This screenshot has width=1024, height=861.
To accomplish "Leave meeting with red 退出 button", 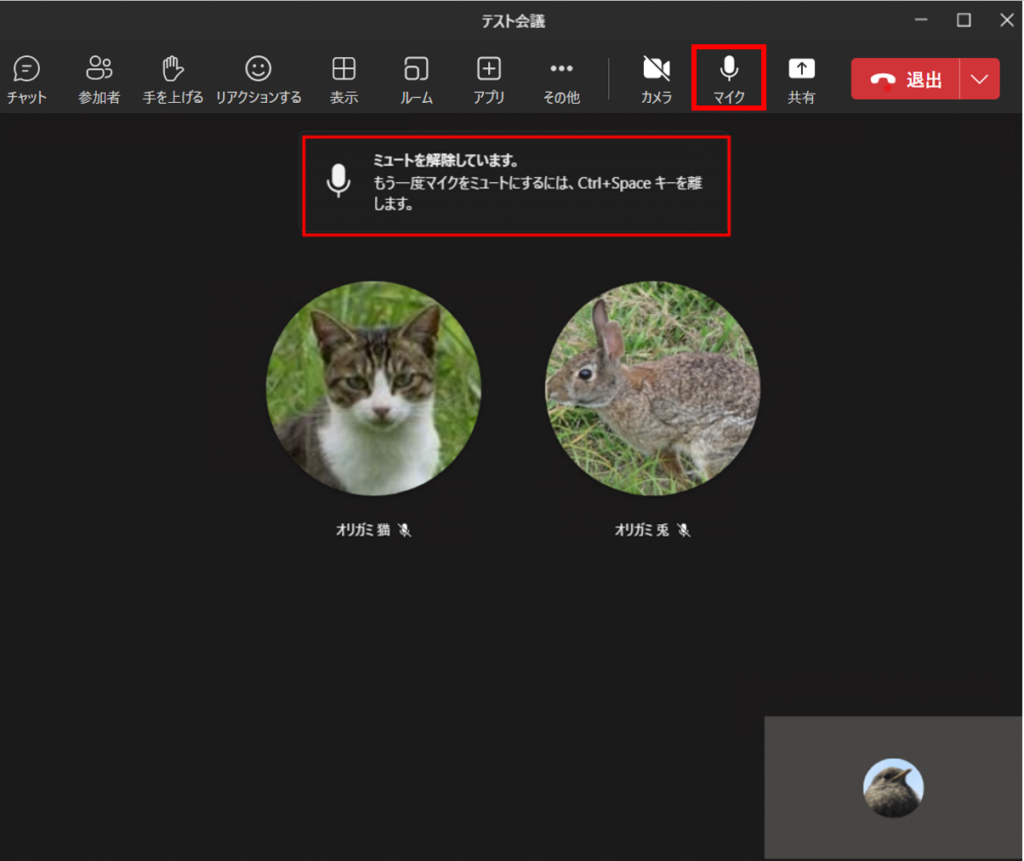I will [905, 80].
